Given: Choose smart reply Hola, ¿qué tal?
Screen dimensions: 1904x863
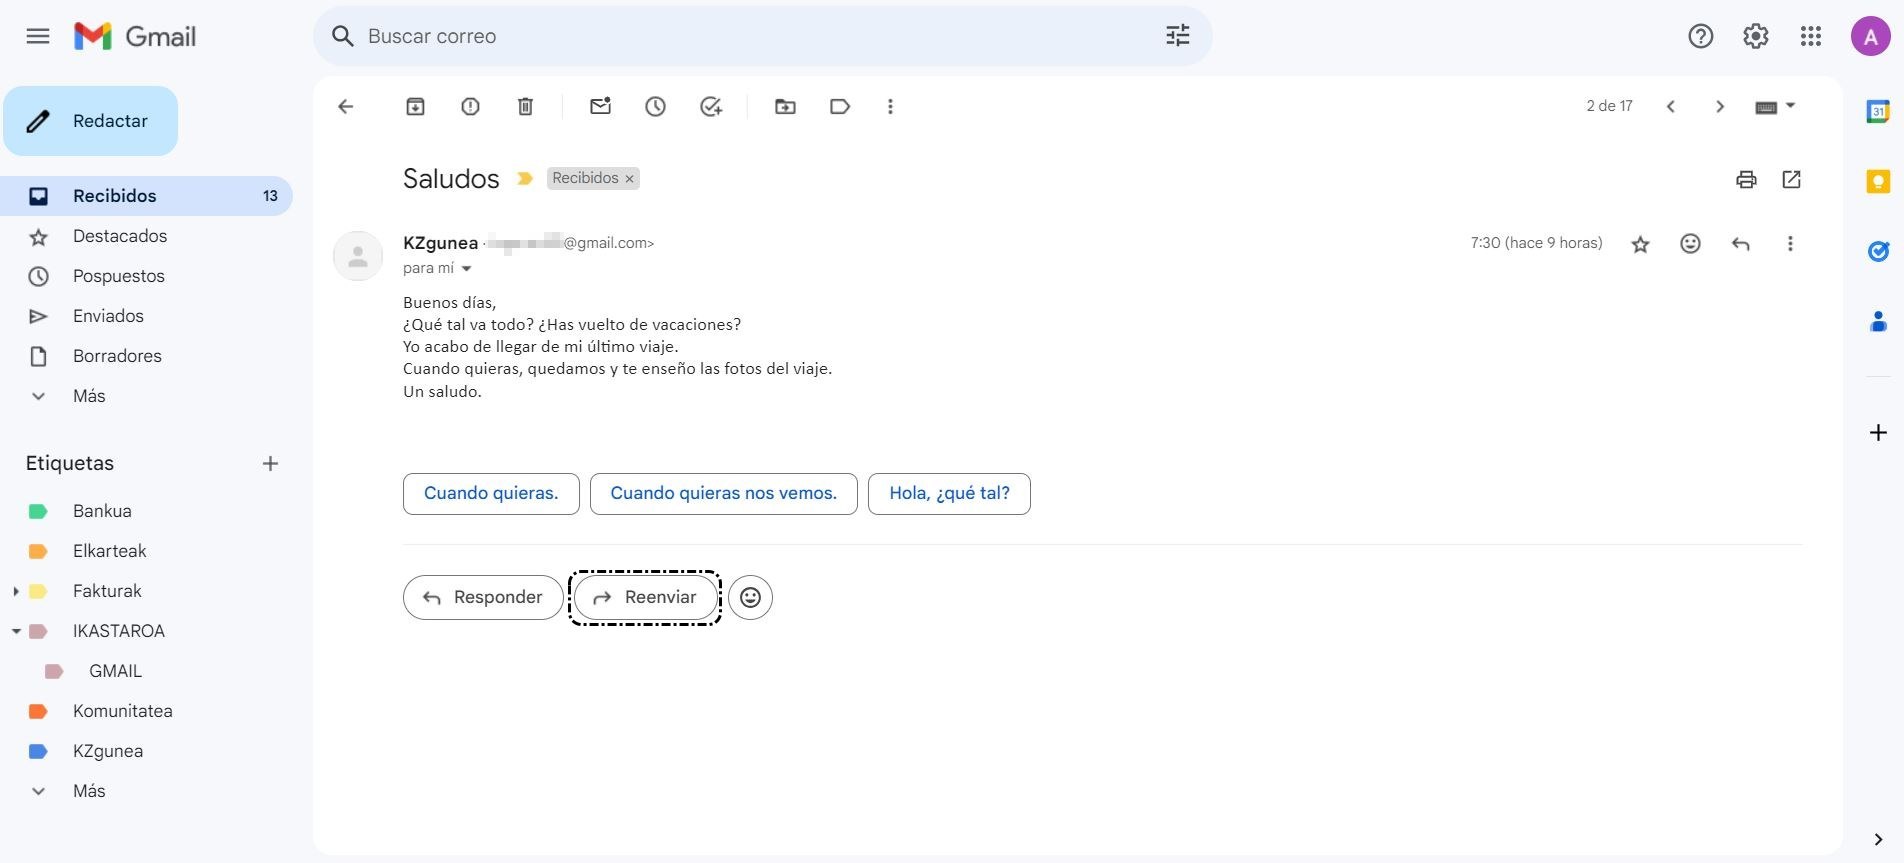Looking at the screenshot, I should coord(949,494).
